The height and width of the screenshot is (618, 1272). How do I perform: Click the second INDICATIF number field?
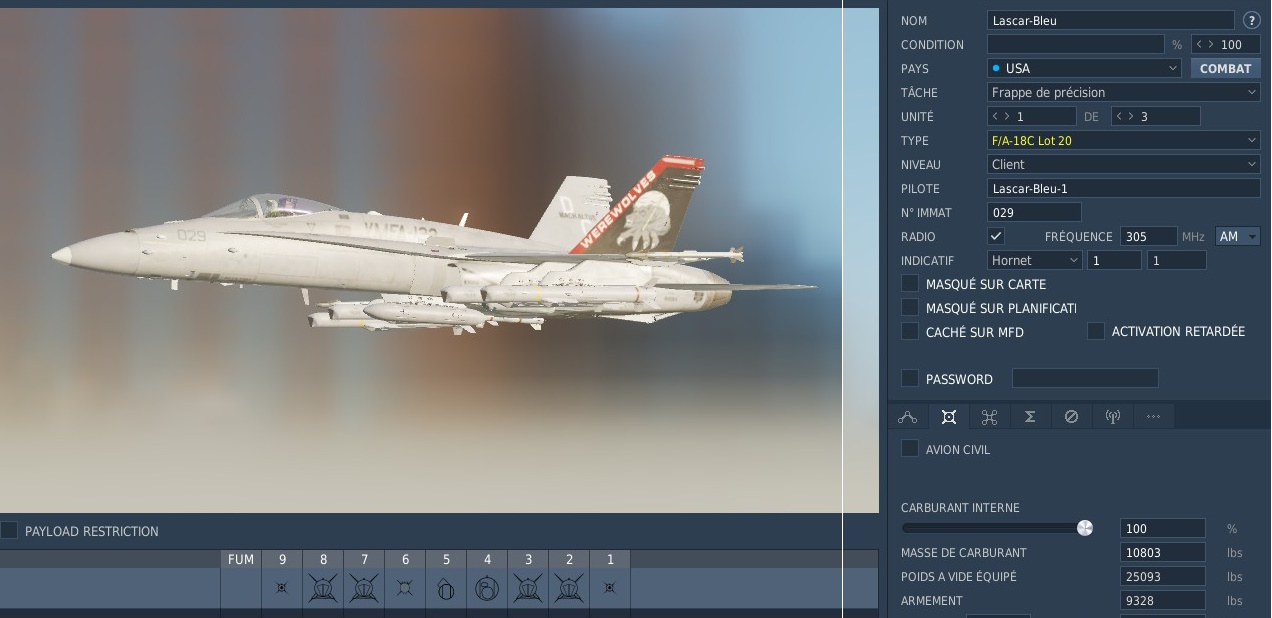(1176, 260)
